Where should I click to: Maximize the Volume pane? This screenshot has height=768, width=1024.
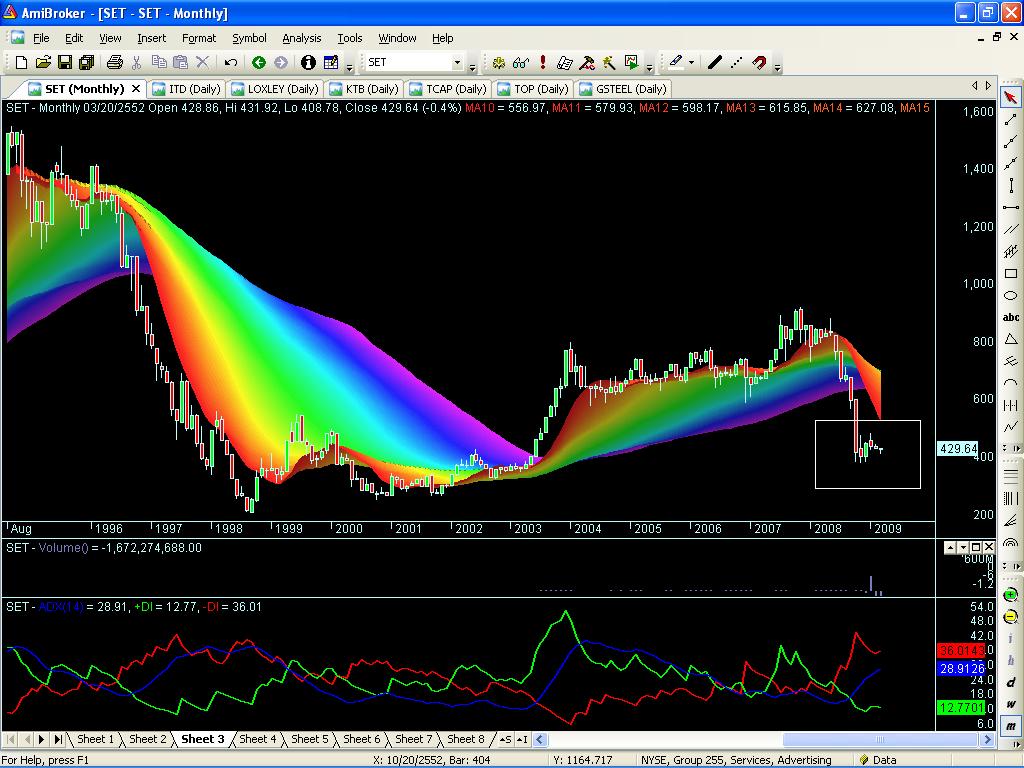[976, 547]
